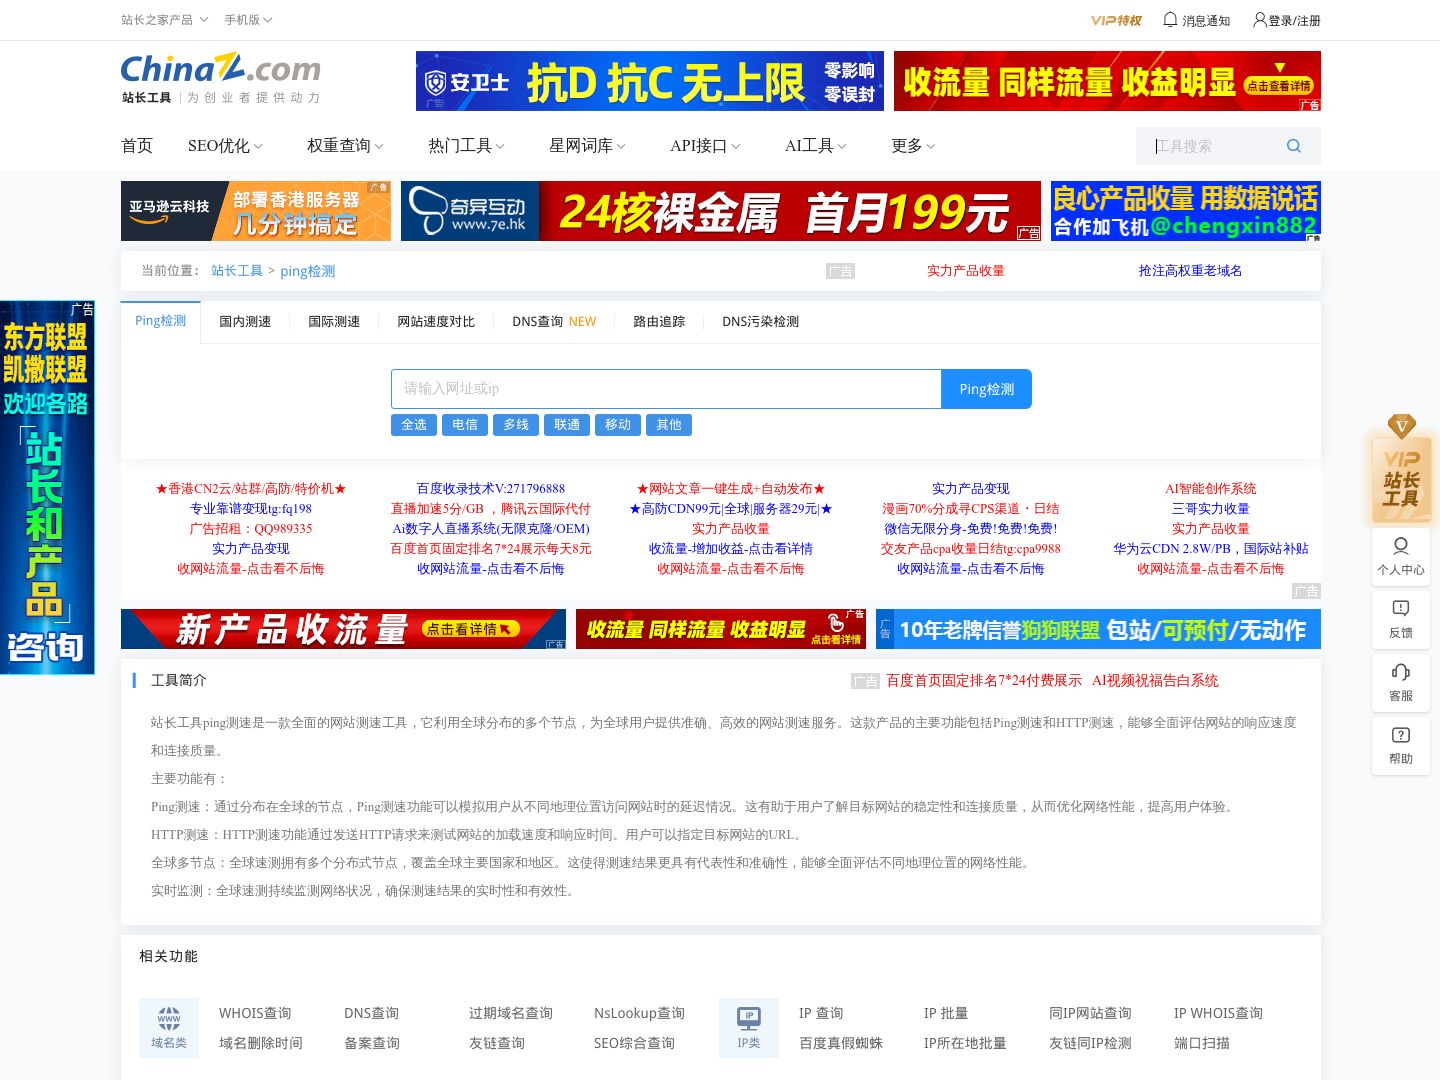
Task: Toggle the 联通 ISP filter
Action: coord(567,425)
